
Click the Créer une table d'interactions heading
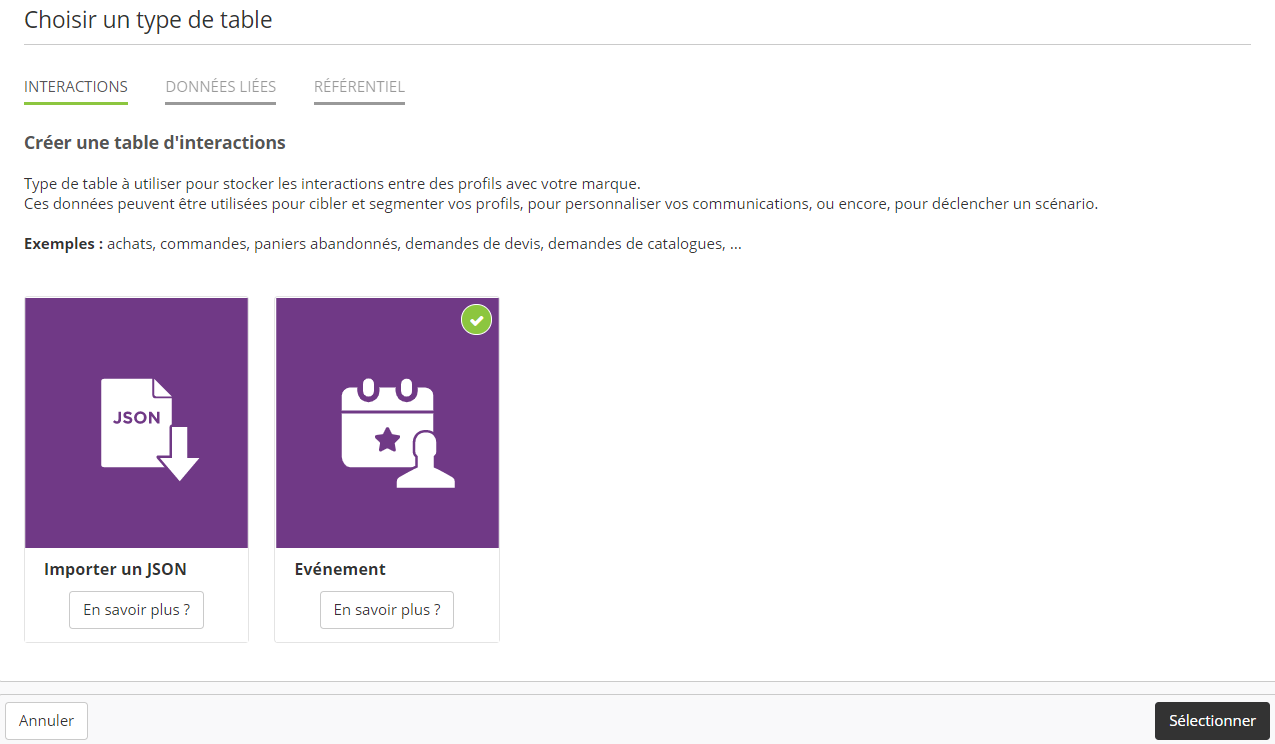pyautogui.click(x=155, y=143)
